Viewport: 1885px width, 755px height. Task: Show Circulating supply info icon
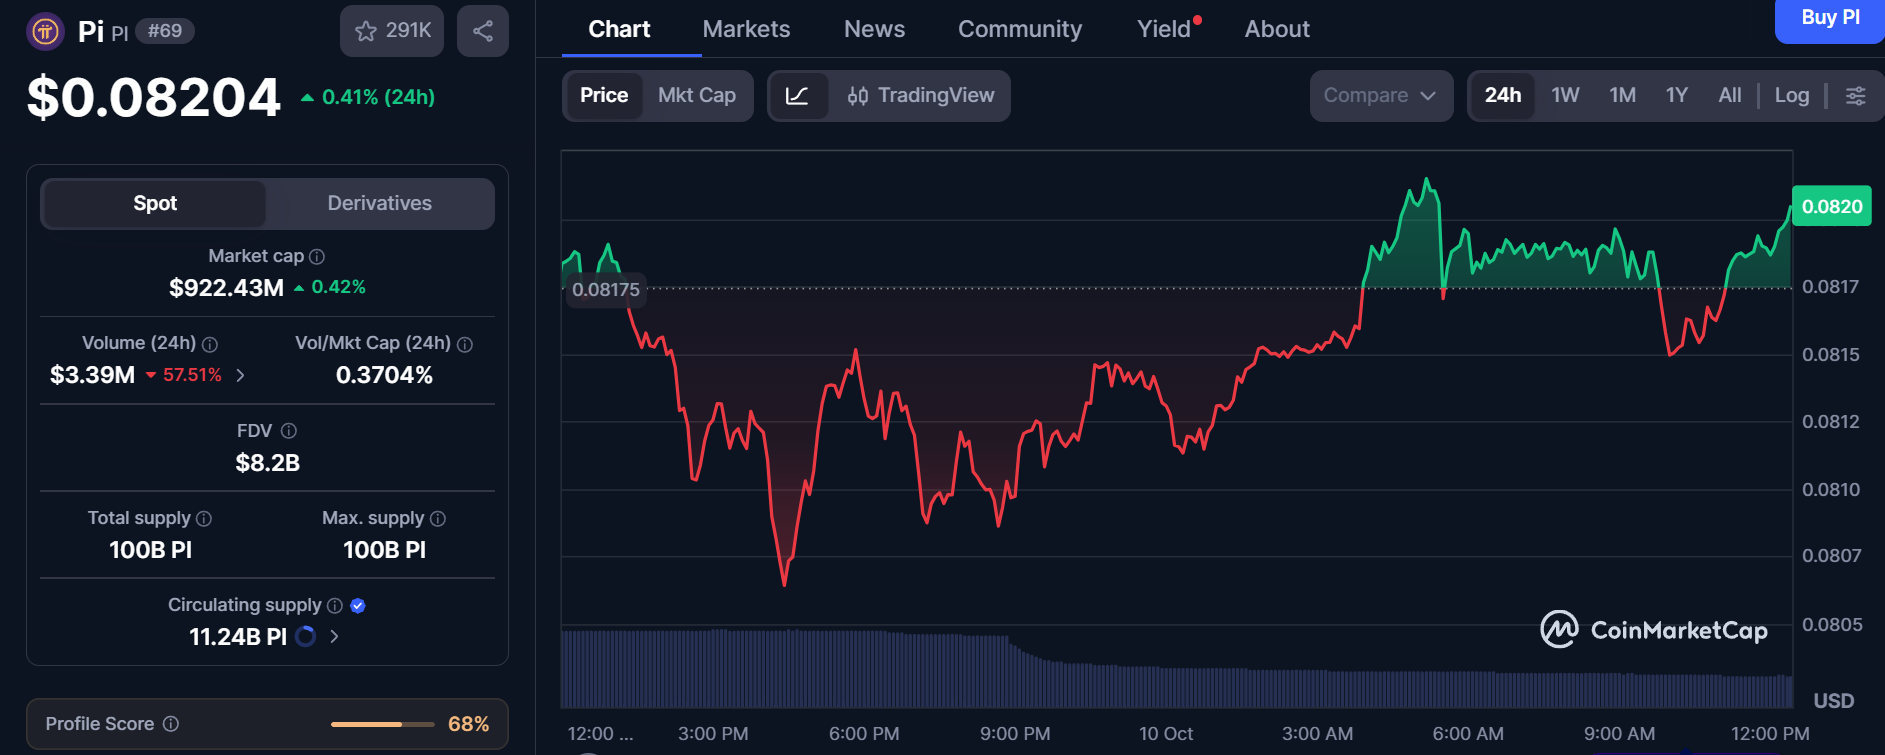(335, 606)
